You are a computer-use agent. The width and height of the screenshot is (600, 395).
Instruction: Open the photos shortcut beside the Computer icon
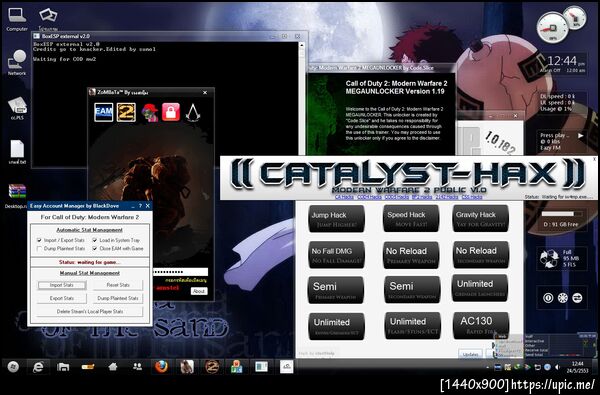[48, 19]
